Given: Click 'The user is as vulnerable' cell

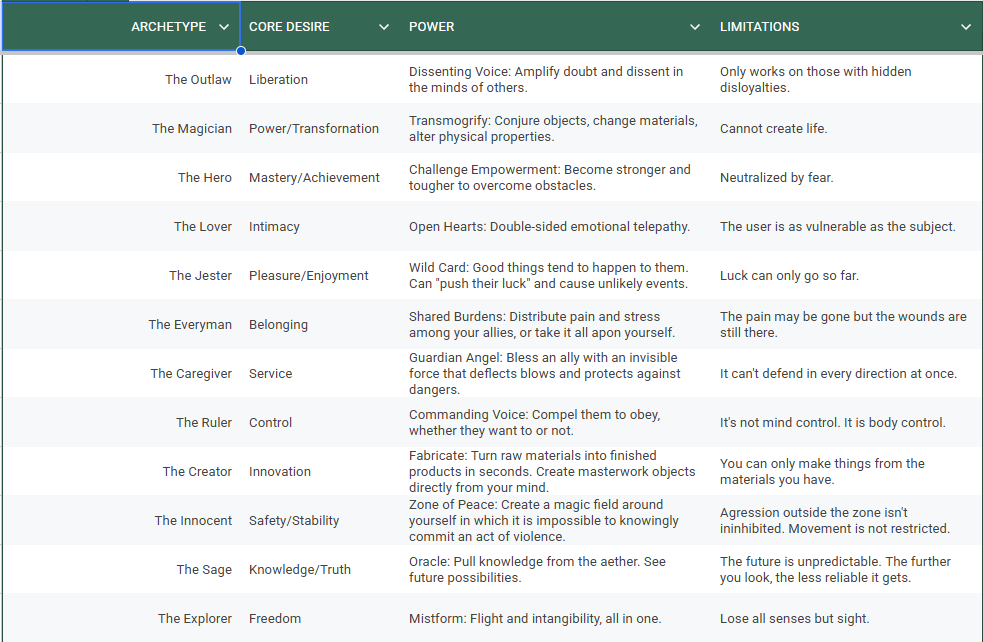Looking at the screenshot, I should click(847, 226).
